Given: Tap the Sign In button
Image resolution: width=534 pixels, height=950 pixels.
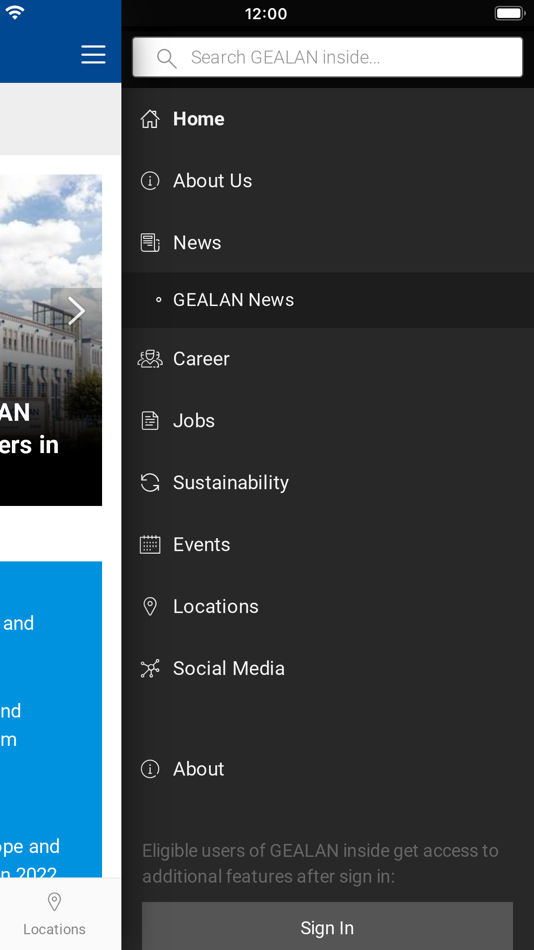Looking at the screenshot, I should [x=327, y=927].
